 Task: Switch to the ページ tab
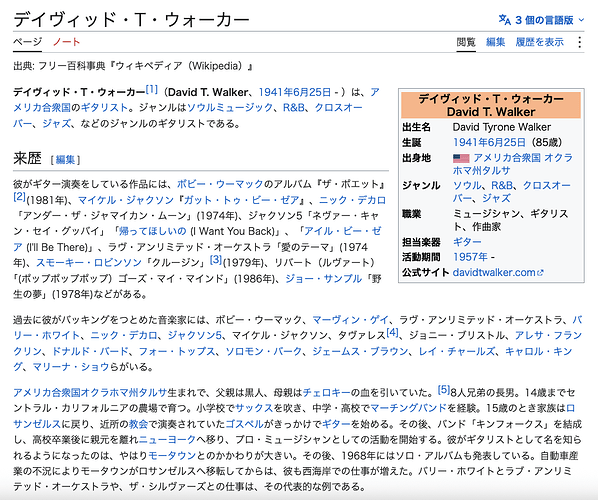pos(27,42)
